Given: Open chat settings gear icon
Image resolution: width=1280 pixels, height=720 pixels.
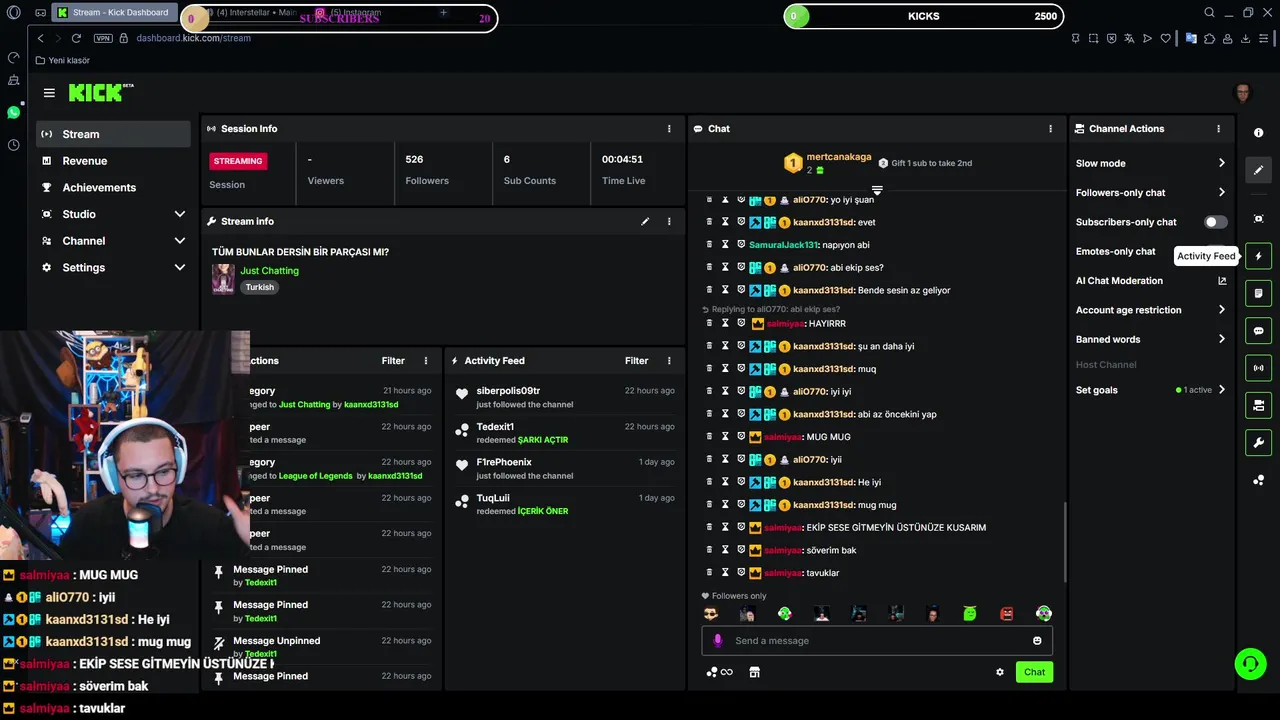Looking at the screenshot, I should [x=999, y=672].
